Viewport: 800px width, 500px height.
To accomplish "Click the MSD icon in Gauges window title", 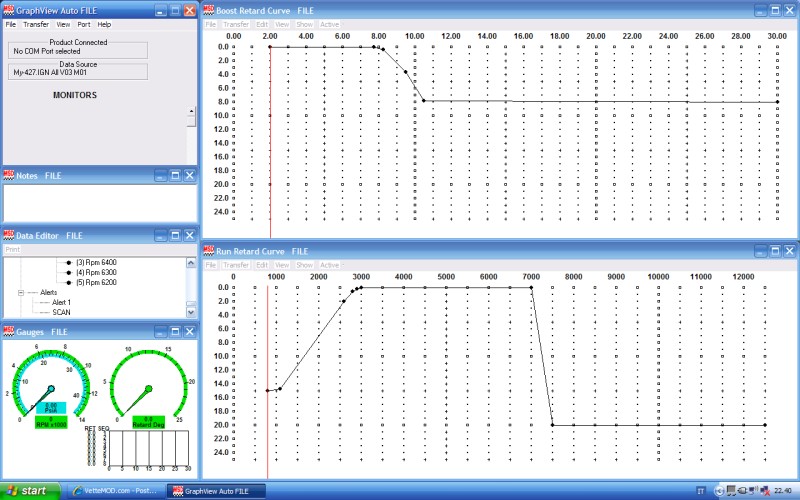I will tap(9, 331).
